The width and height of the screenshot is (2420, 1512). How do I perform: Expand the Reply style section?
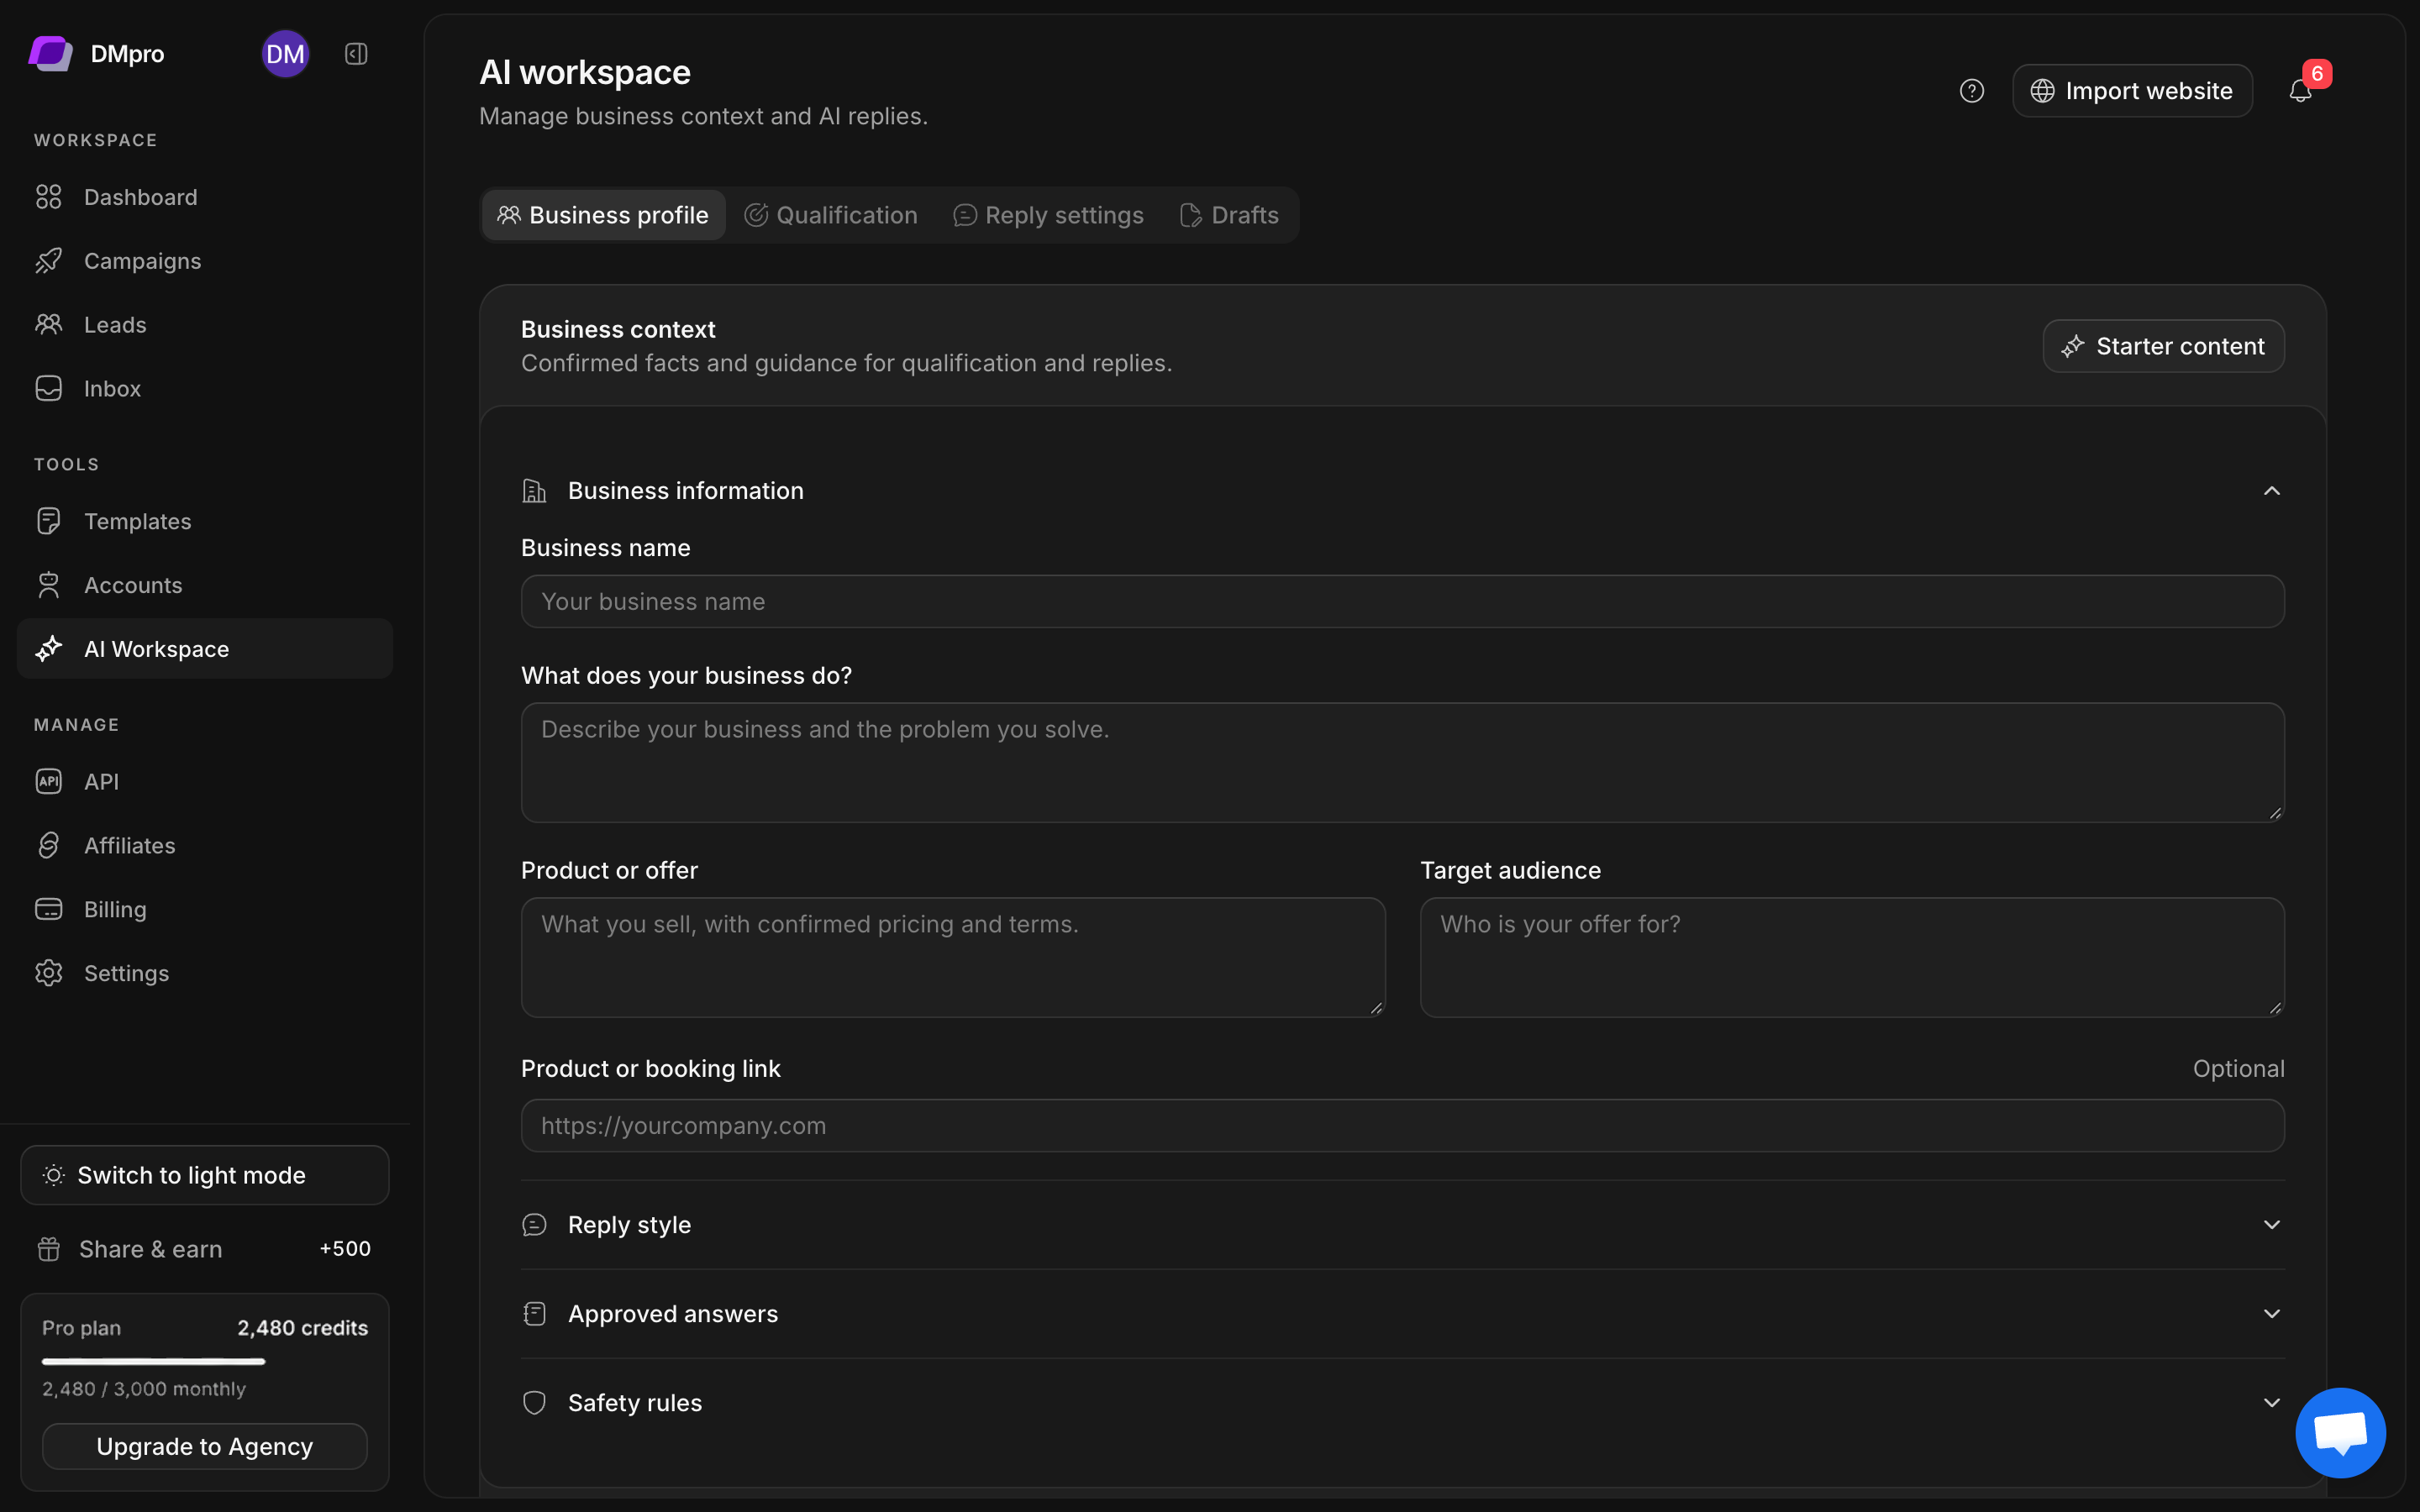1402,1225
